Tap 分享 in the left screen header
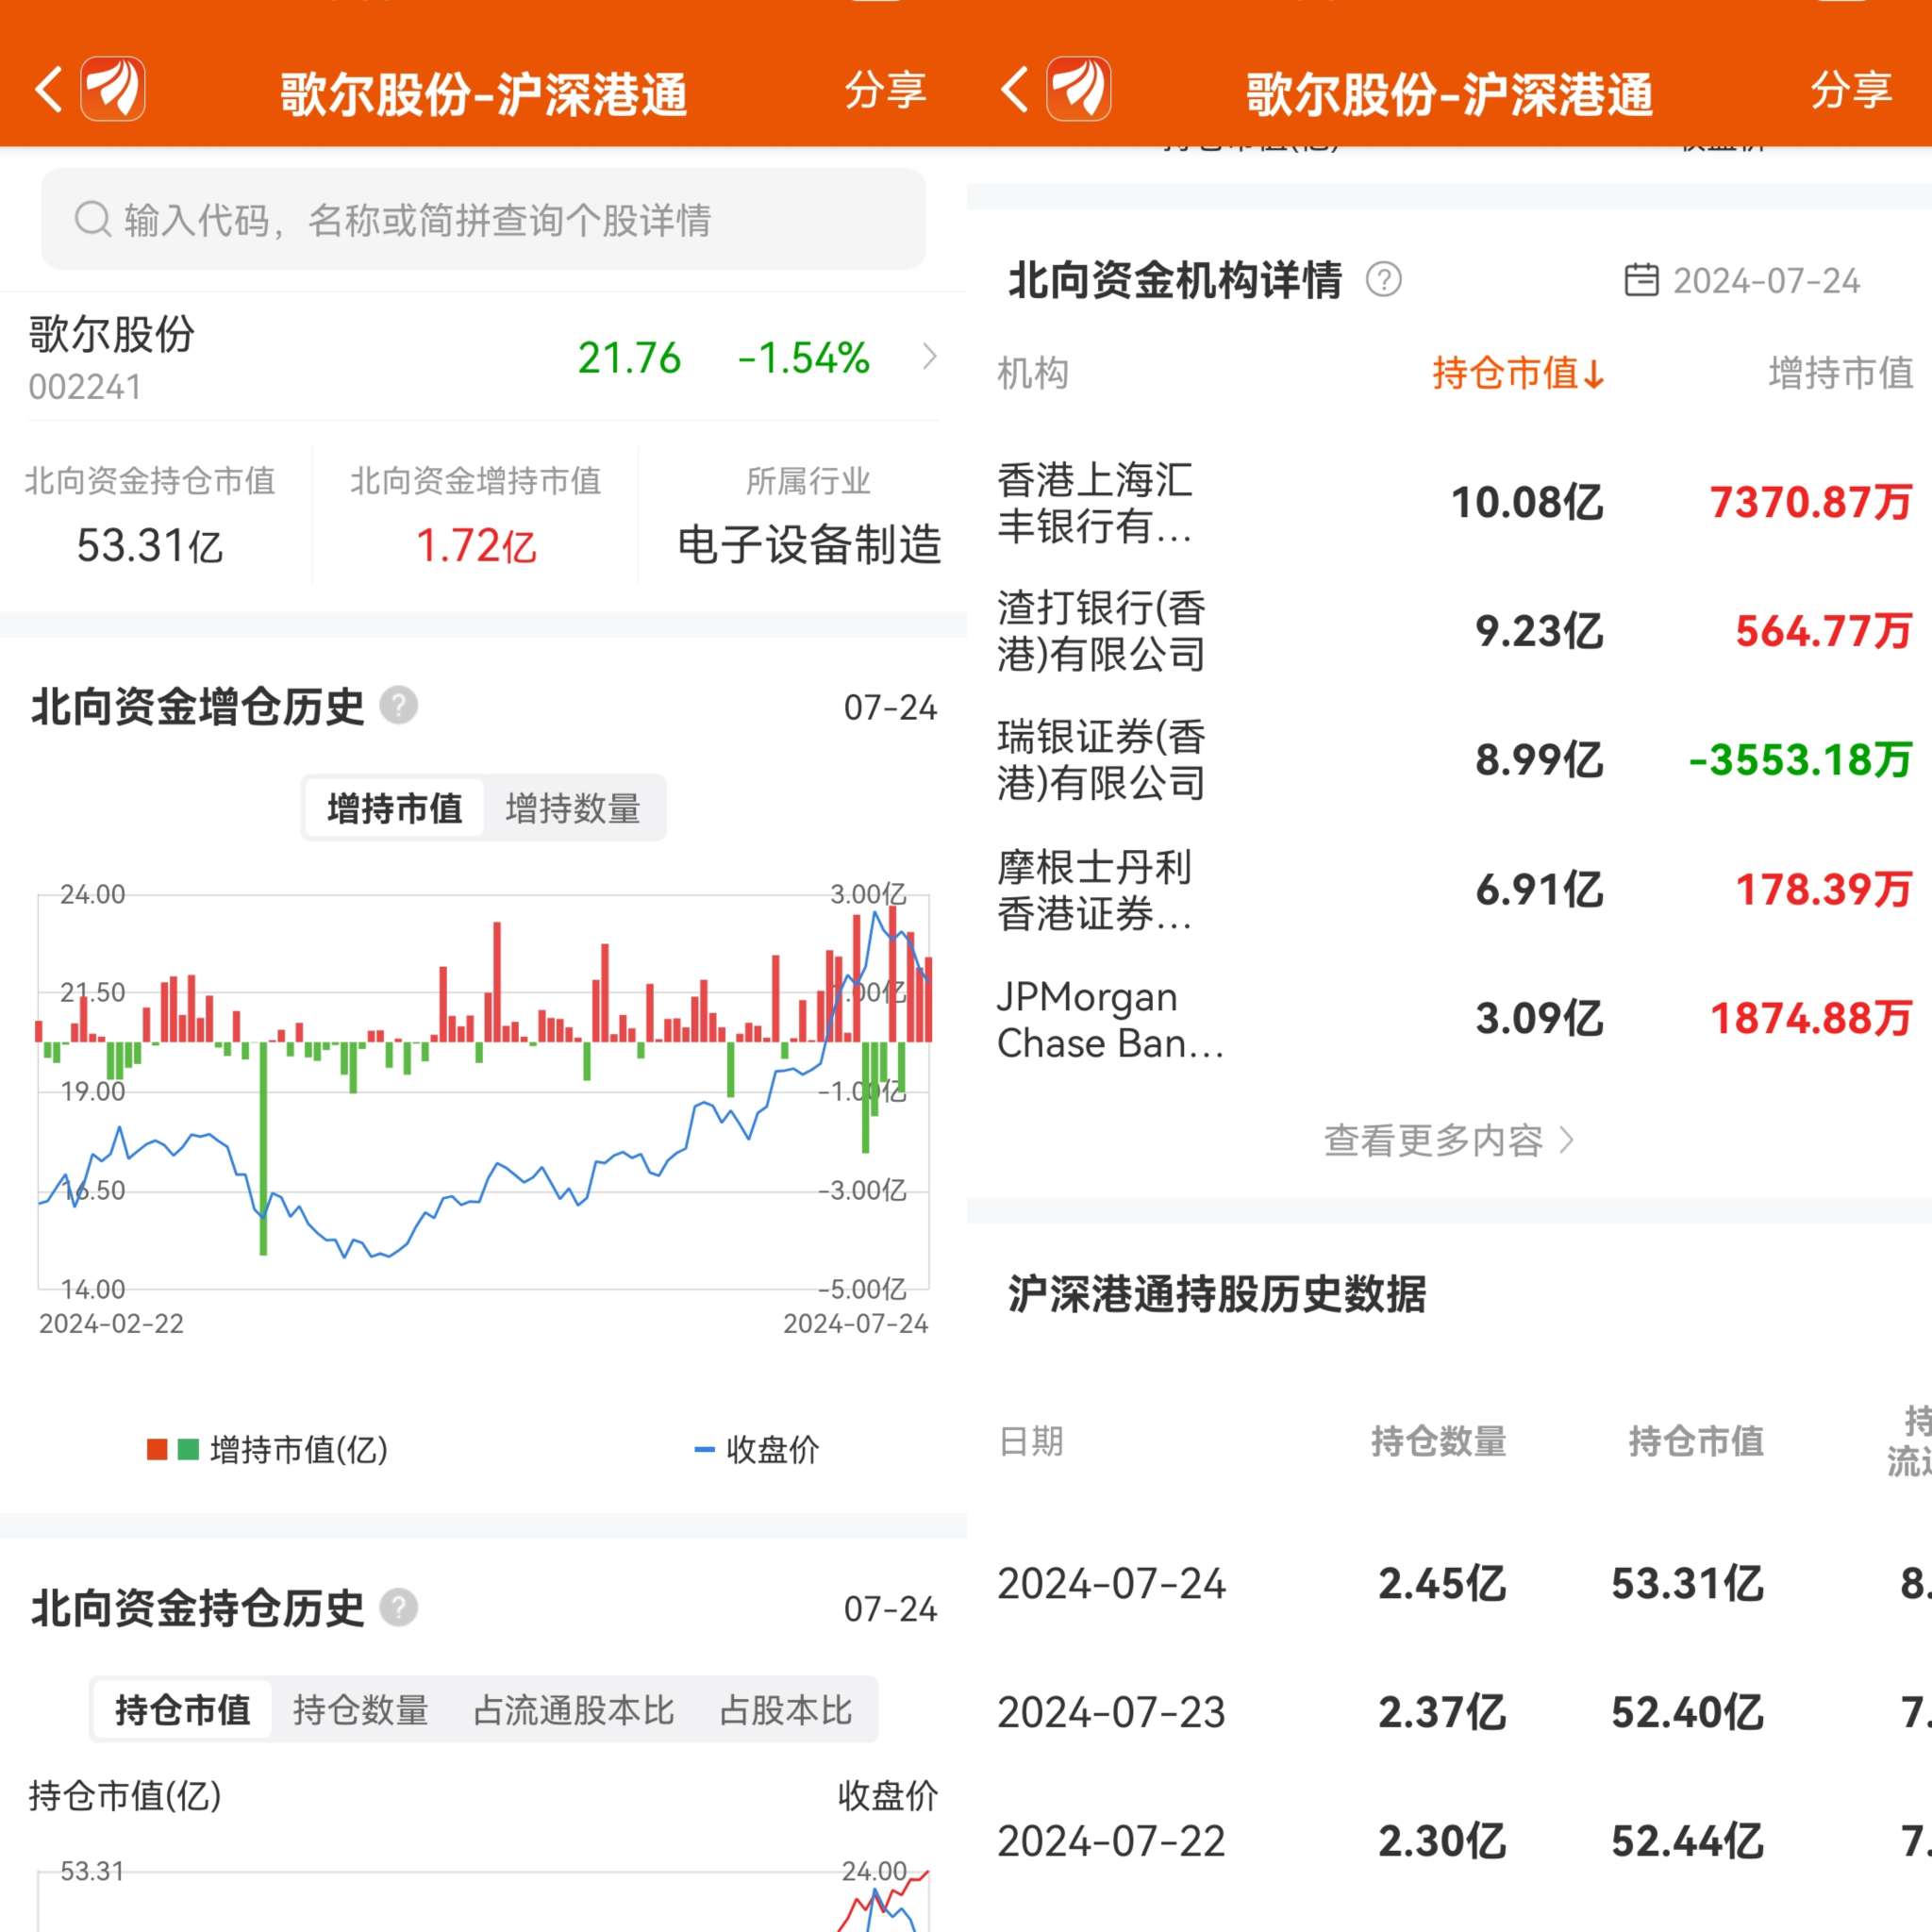Screen dimensions: 1932x1932 coord(885,90)
